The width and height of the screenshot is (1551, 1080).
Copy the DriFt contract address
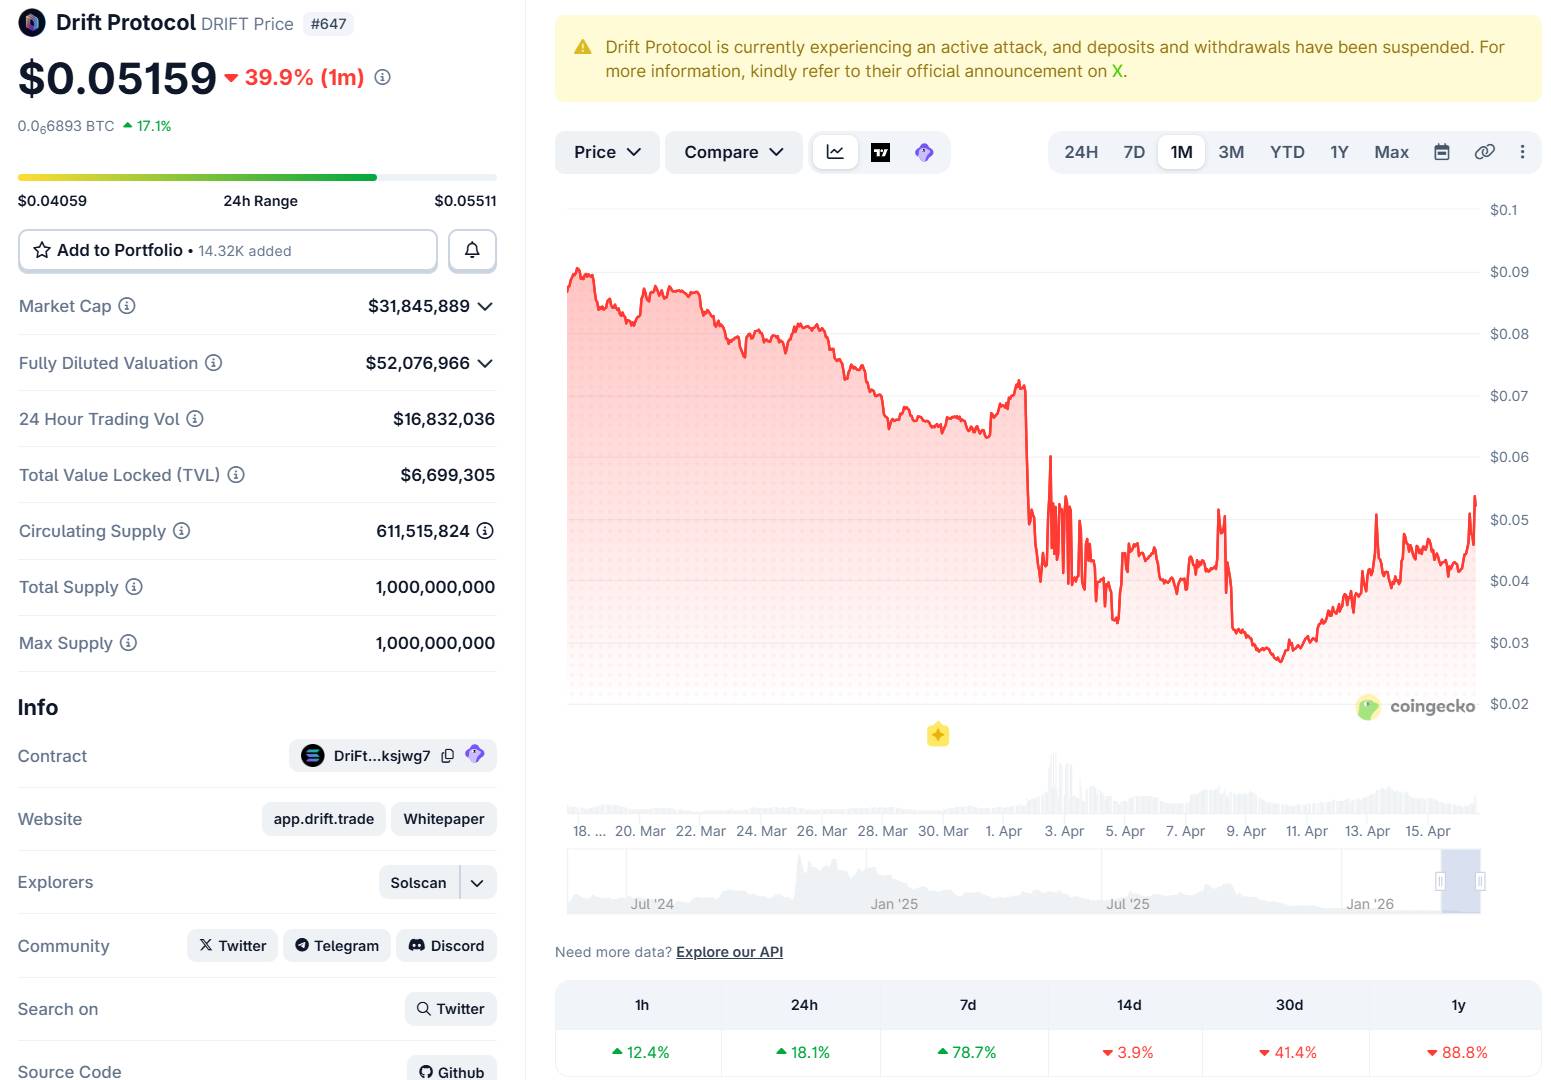point(447,755)
